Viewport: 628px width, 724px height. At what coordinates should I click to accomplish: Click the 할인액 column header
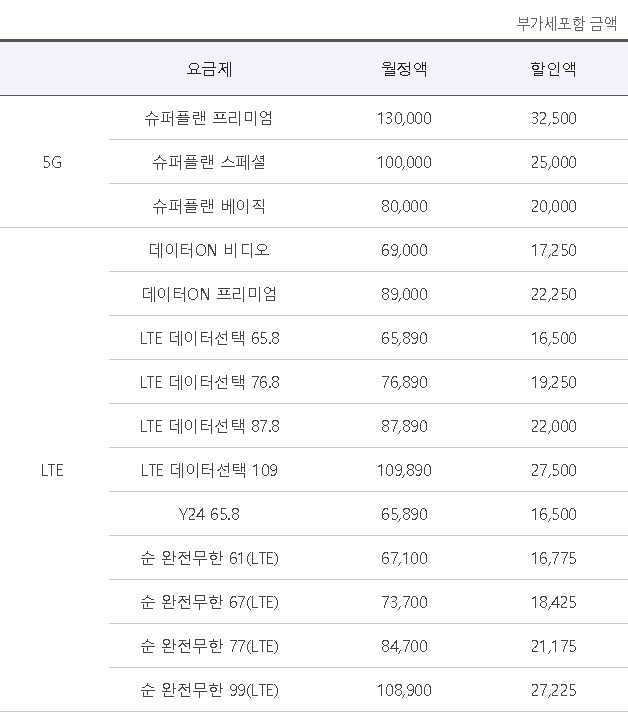[x=553, y=69]
